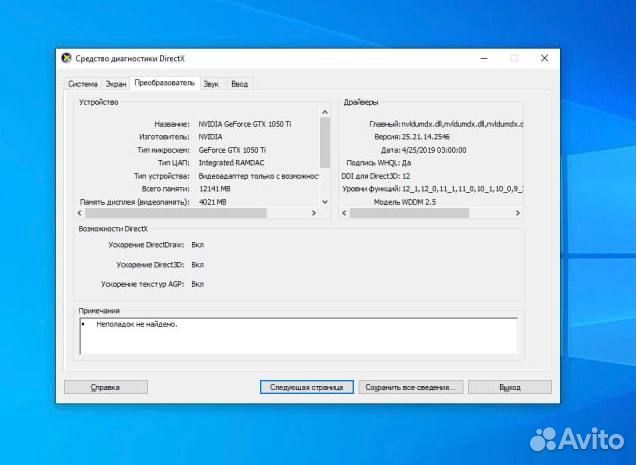Close the DirectX diagnostic window
Image resolution: width=636 pixels, height=465 pixels.
point(544,58)
